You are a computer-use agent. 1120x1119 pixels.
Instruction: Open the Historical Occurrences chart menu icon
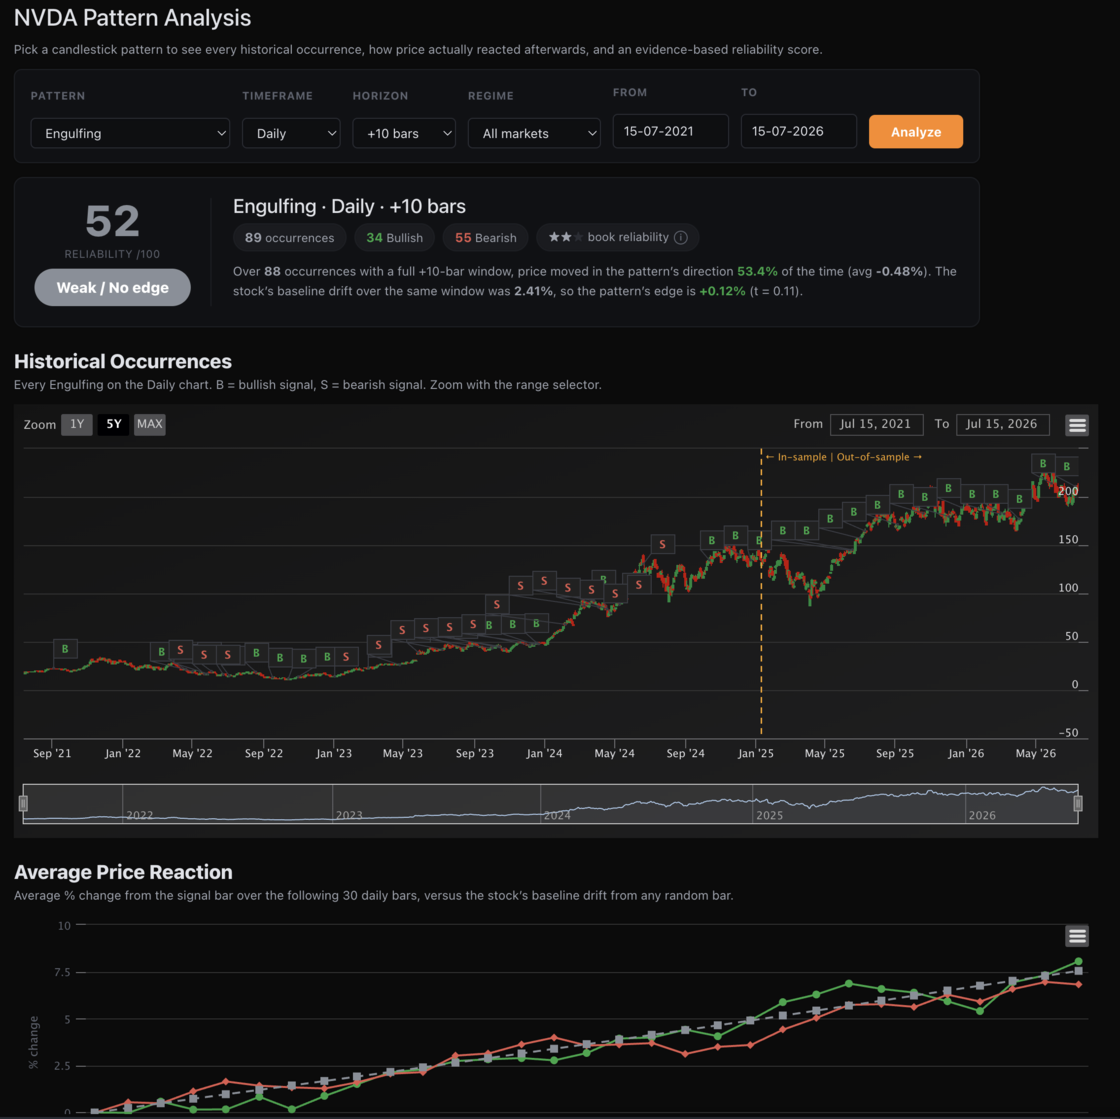[1077, 425]
